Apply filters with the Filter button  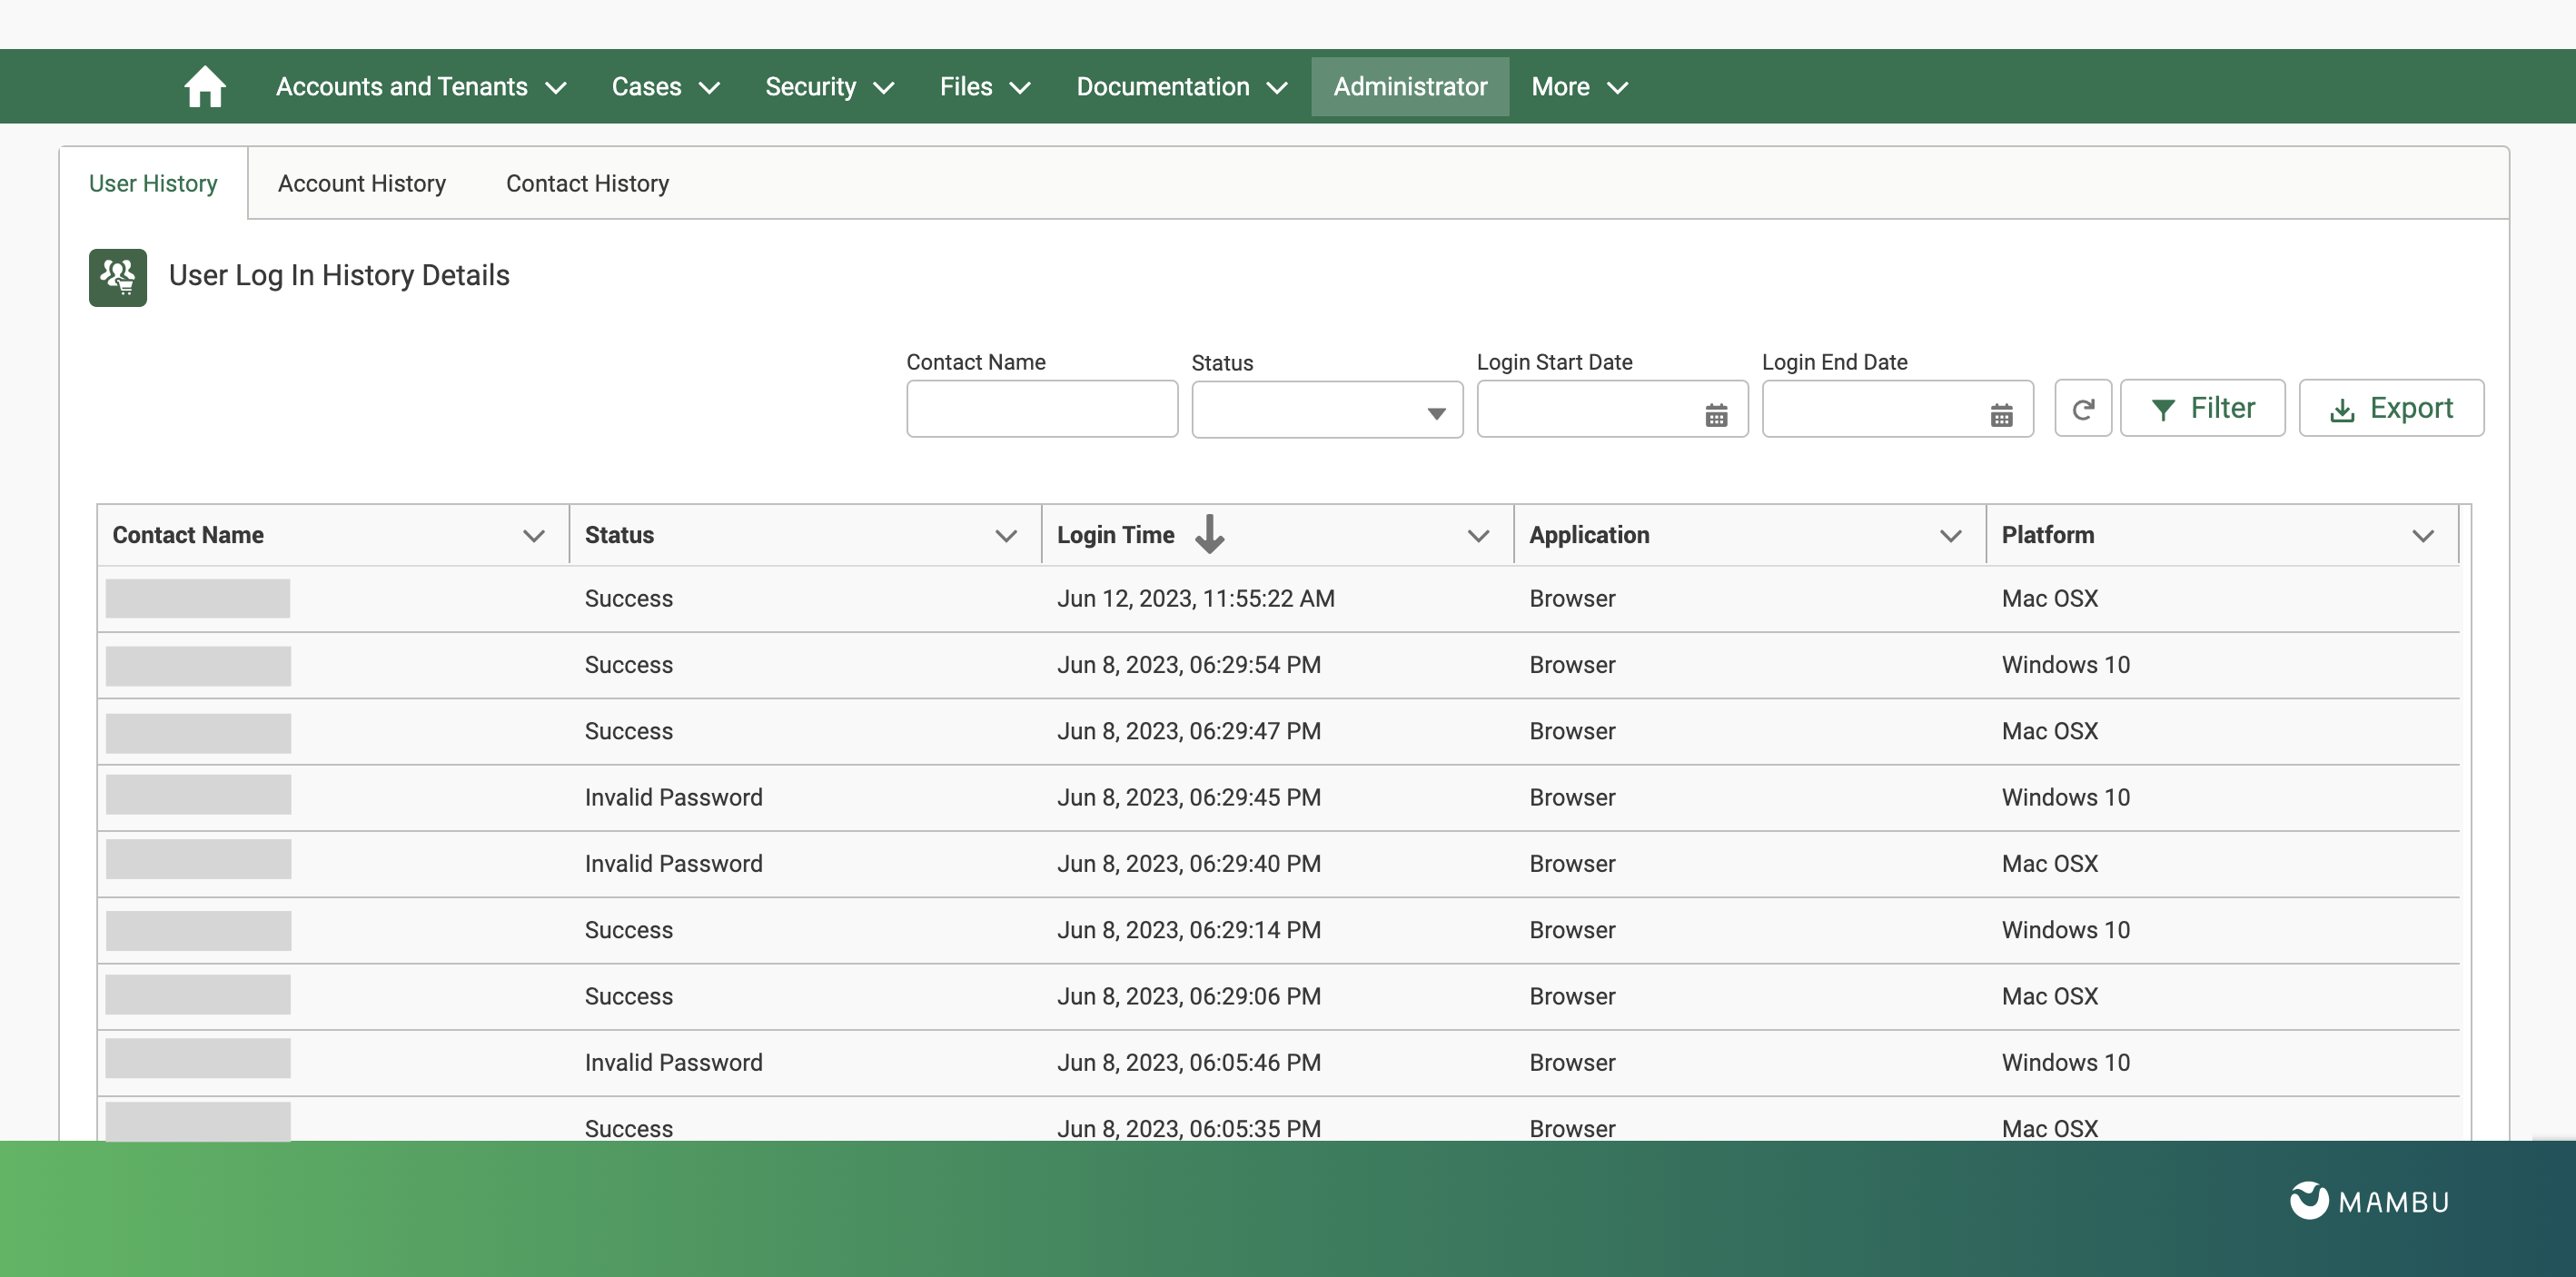(x=2203, y=408)
